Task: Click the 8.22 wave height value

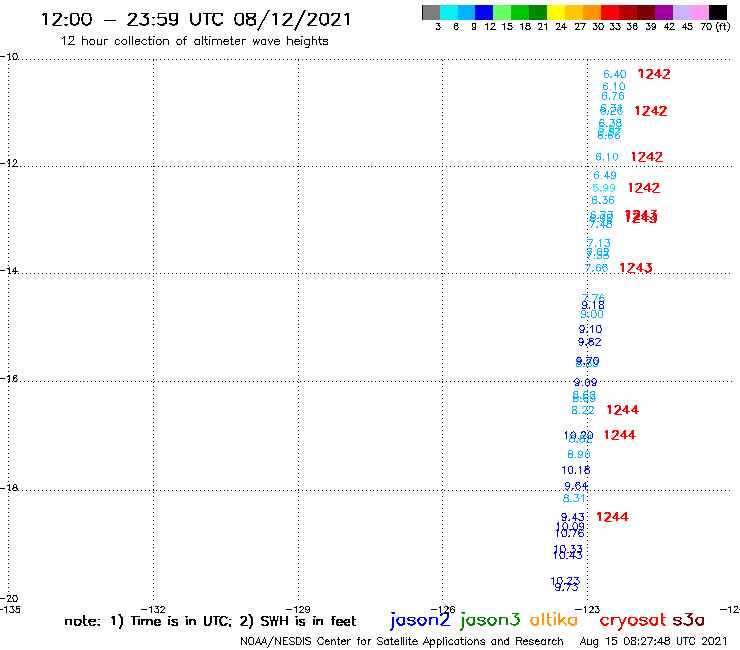Action: tap(583, 410)
